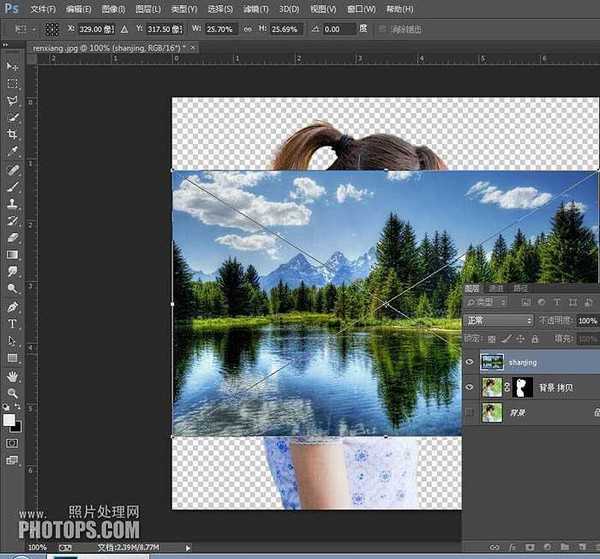Select the Pen tool

13,307
